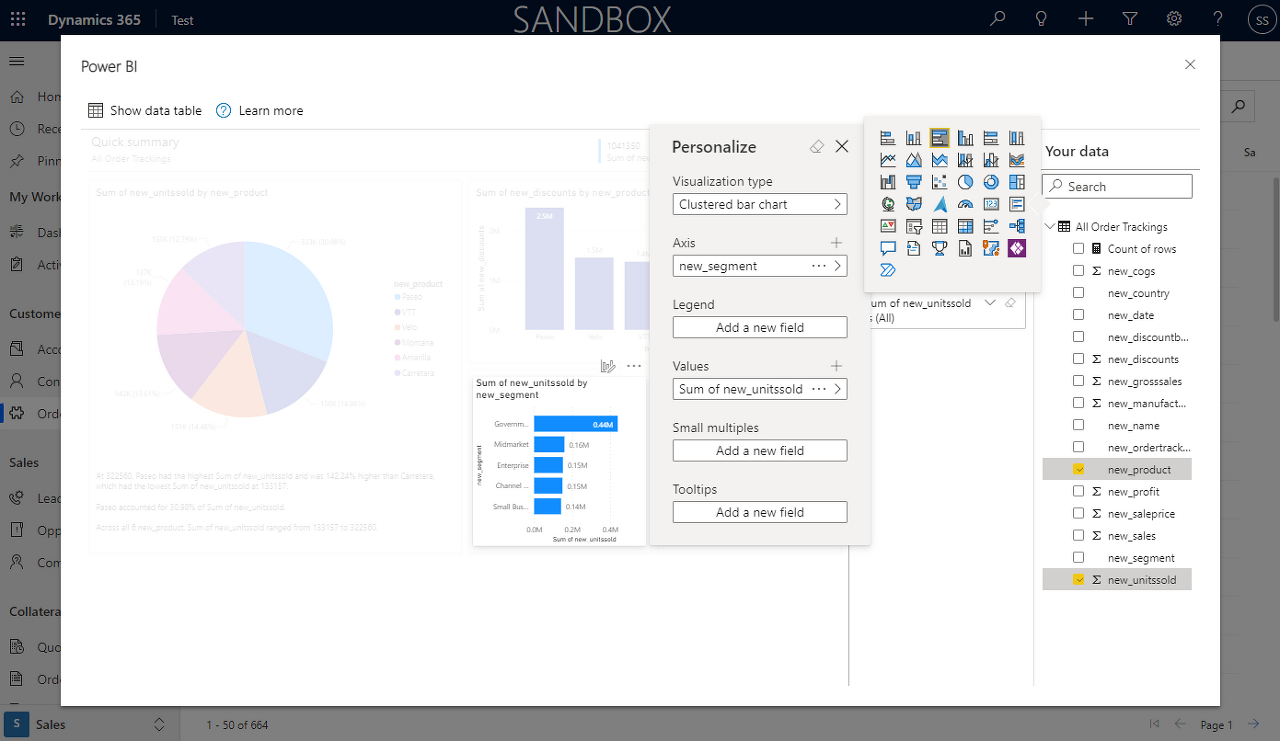
Task: Select the Donut chart visual
Action: [991, 182]
